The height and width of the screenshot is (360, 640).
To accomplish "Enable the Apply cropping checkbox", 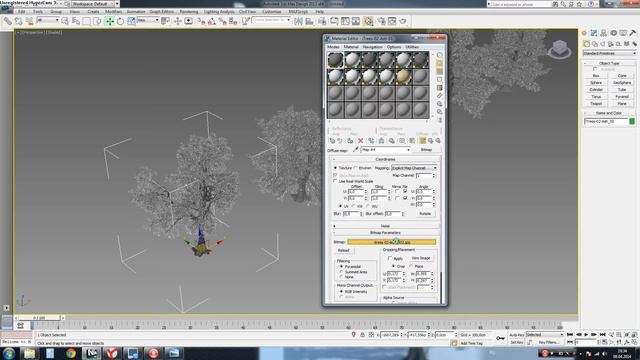I will (x=390, y=258).
